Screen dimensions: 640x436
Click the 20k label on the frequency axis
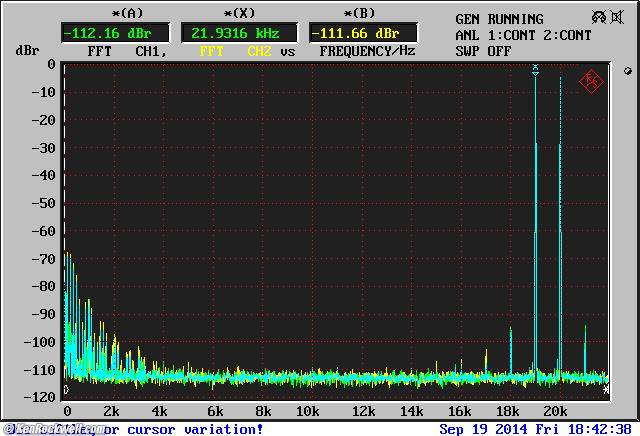pos(556,411)
